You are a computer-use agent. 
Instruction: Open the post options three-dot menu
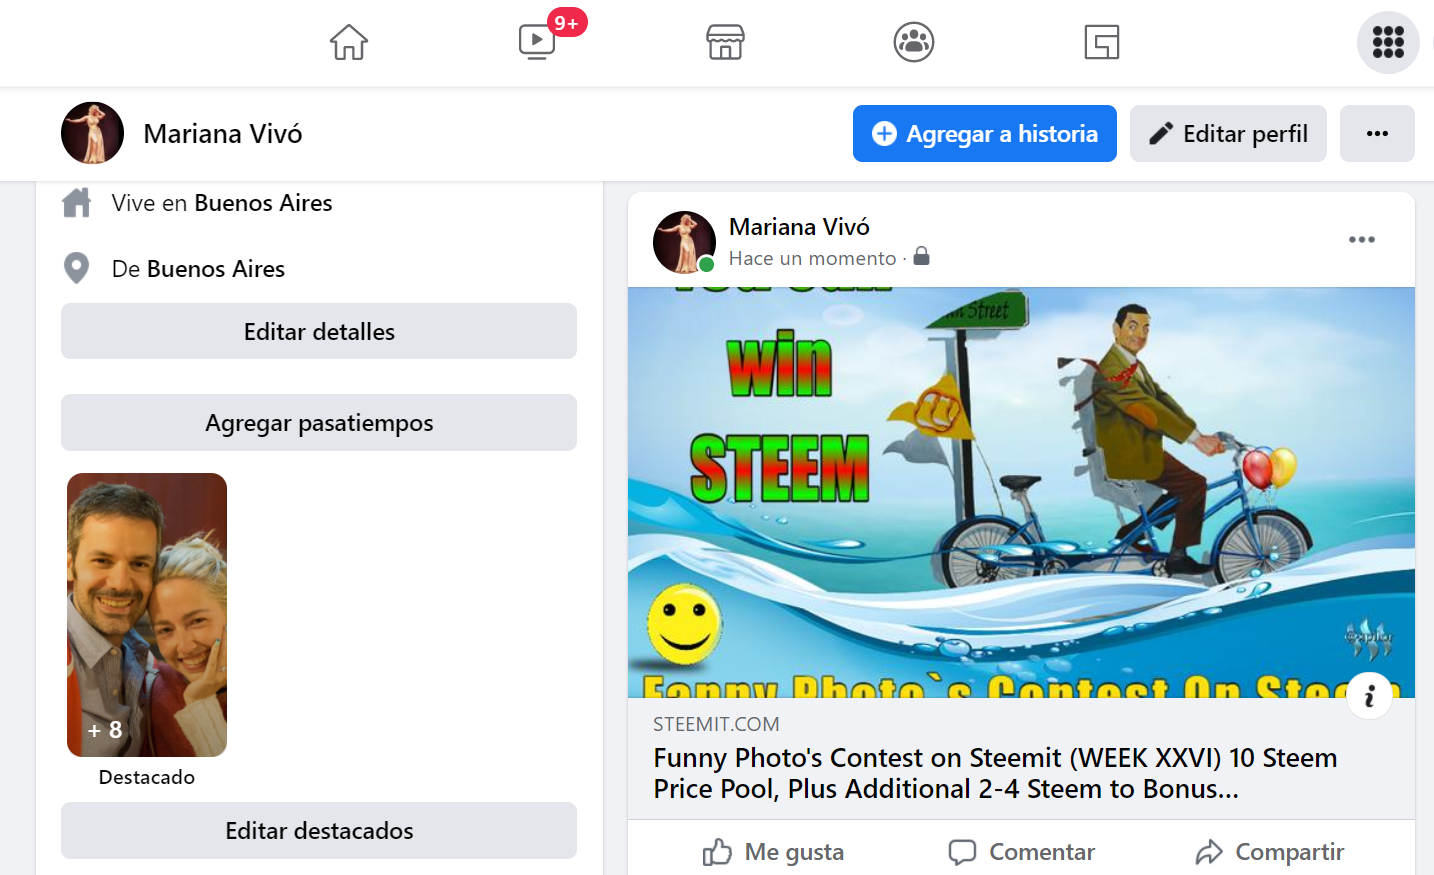[1362, 240]
